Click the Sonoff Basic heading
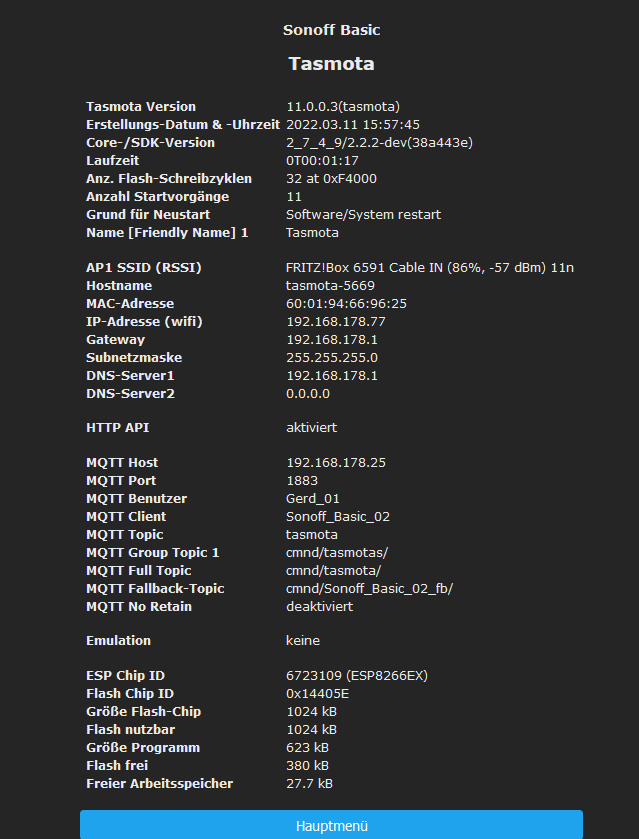The image size is (639, 839). 331,30
